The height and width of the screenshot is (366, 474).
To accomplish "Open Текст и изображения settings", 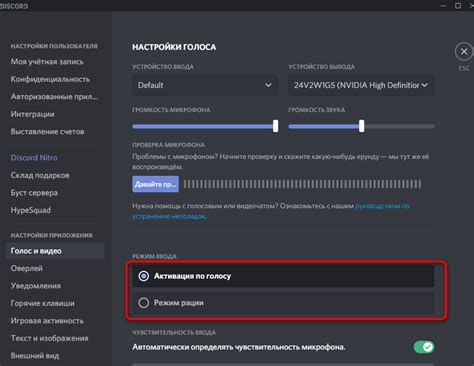I will (x=49, y=338).
